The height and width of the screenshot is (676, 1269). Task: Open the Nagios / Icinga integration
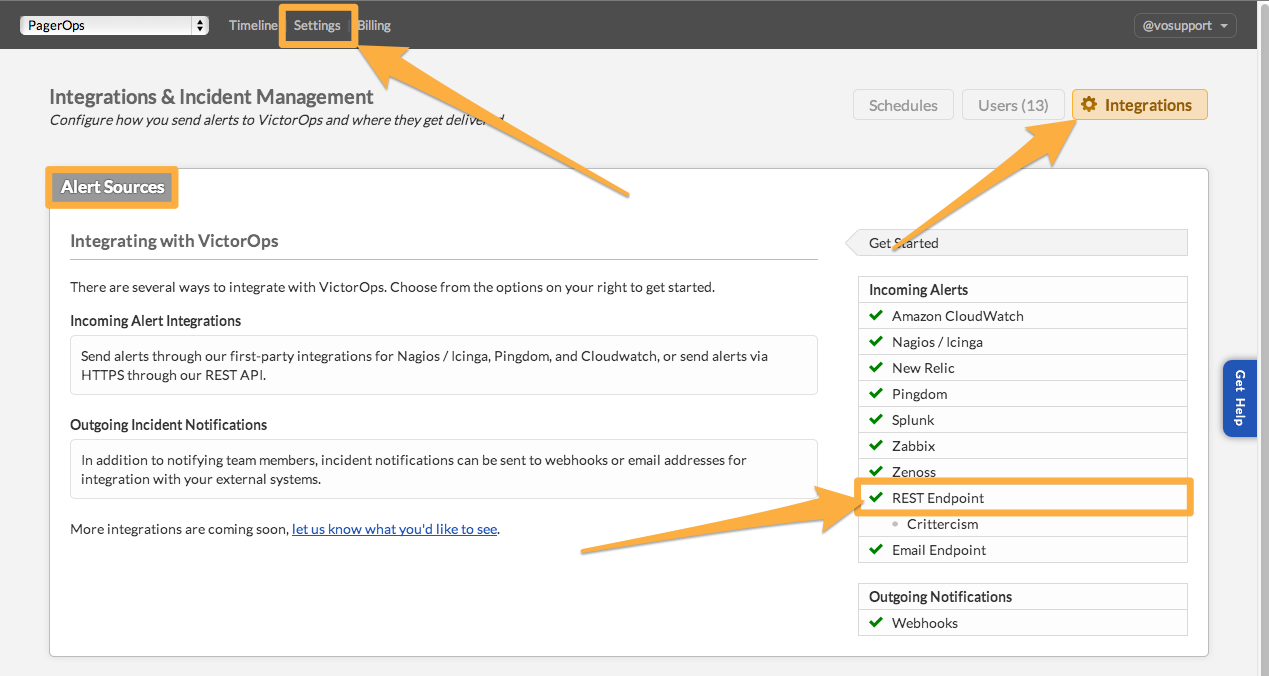pos(1022,342)
